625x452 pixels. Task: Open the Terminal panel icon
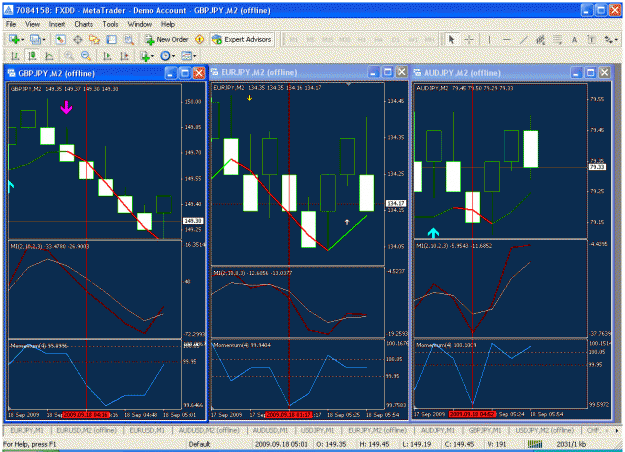[112, 39]
